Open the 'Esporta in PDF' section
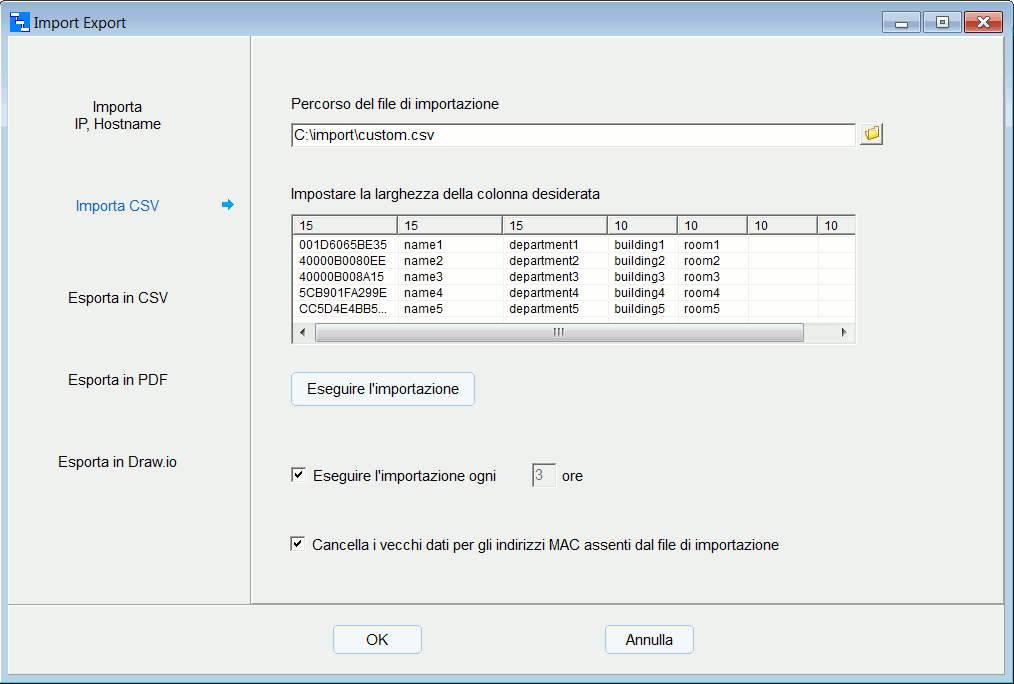1014x684 pixels. 117,380
